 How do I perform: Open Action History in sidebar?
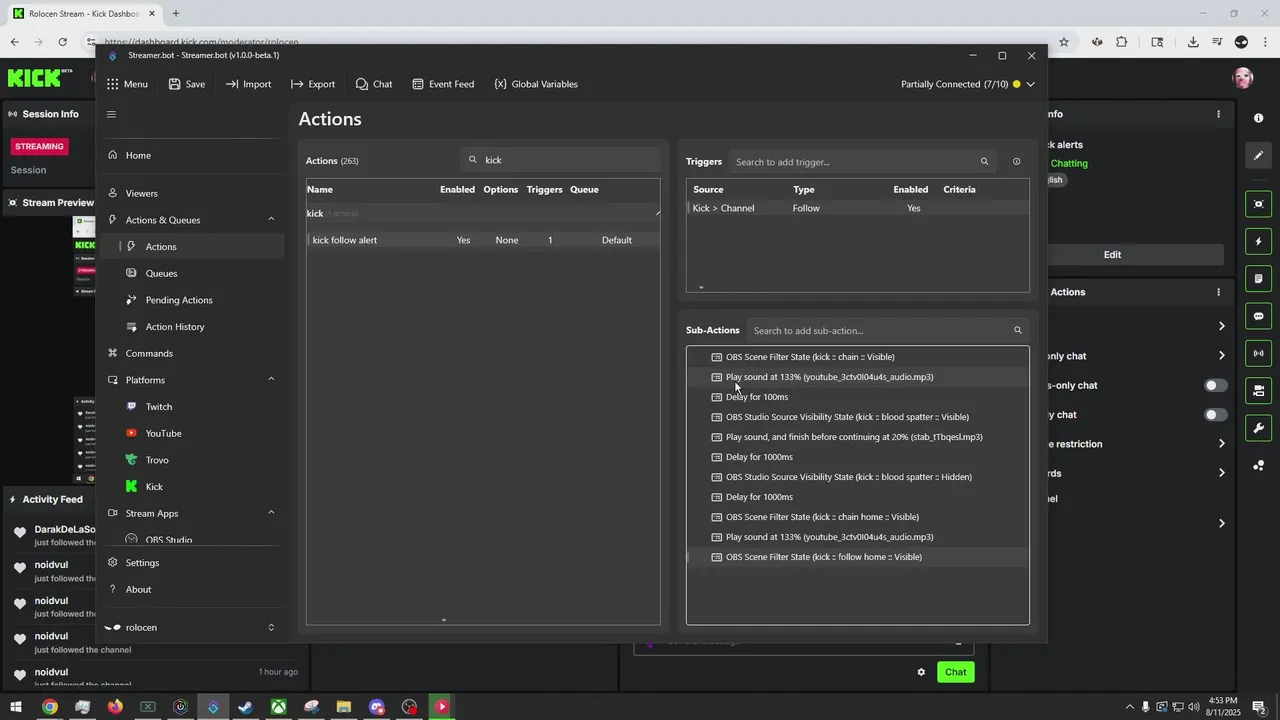(175, 327)
